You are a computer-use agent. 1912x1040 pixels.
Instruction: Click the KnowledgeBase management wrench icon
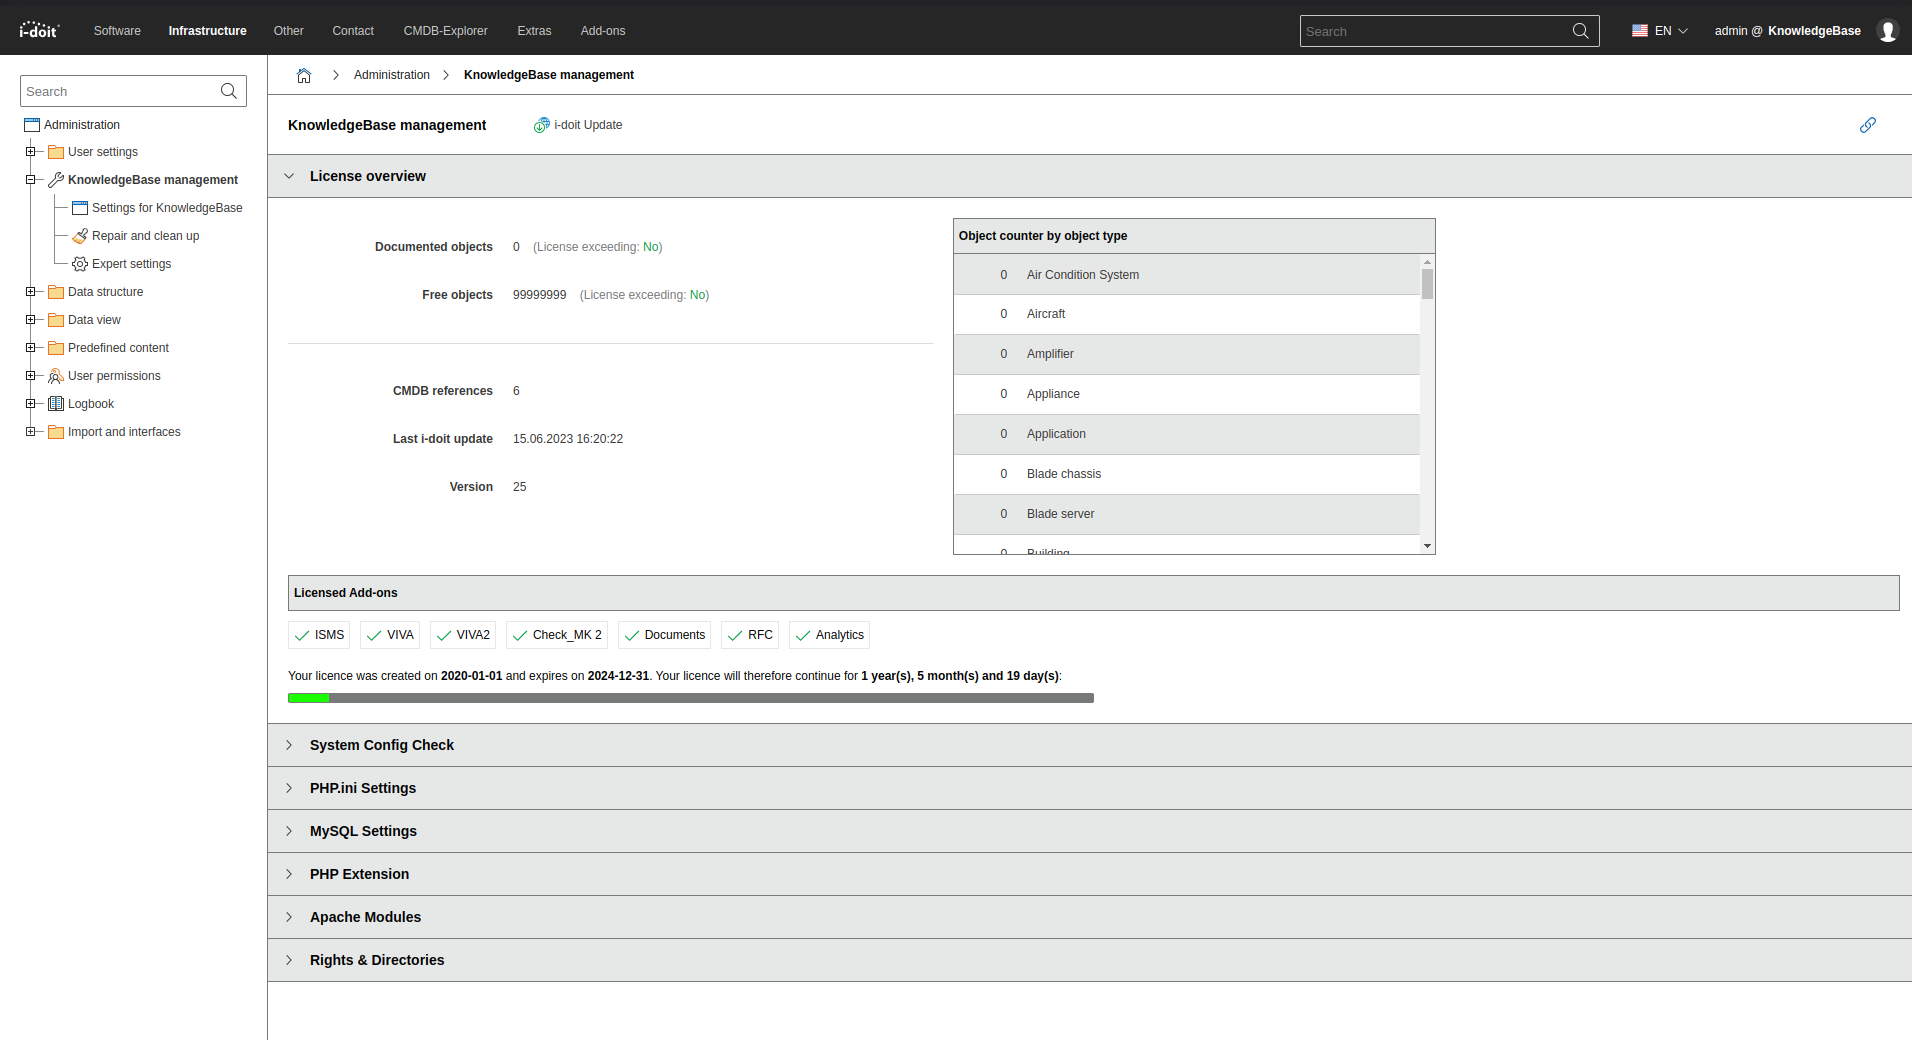[56, 180]
